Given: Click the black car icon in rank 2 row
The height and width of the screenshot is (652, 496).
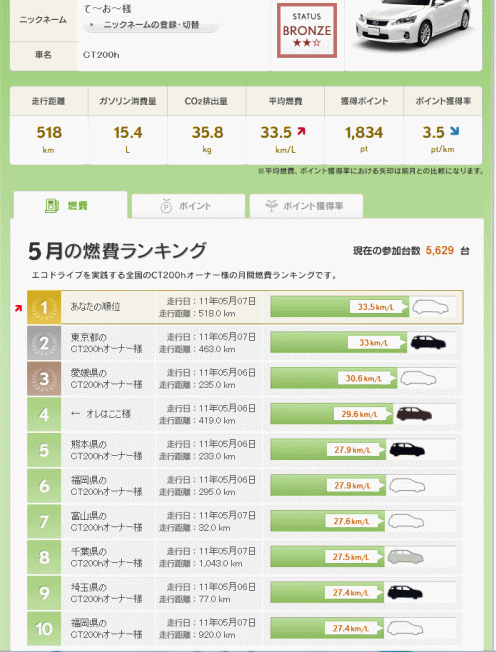Looking at the screenshot, I should tap(428, 343).
